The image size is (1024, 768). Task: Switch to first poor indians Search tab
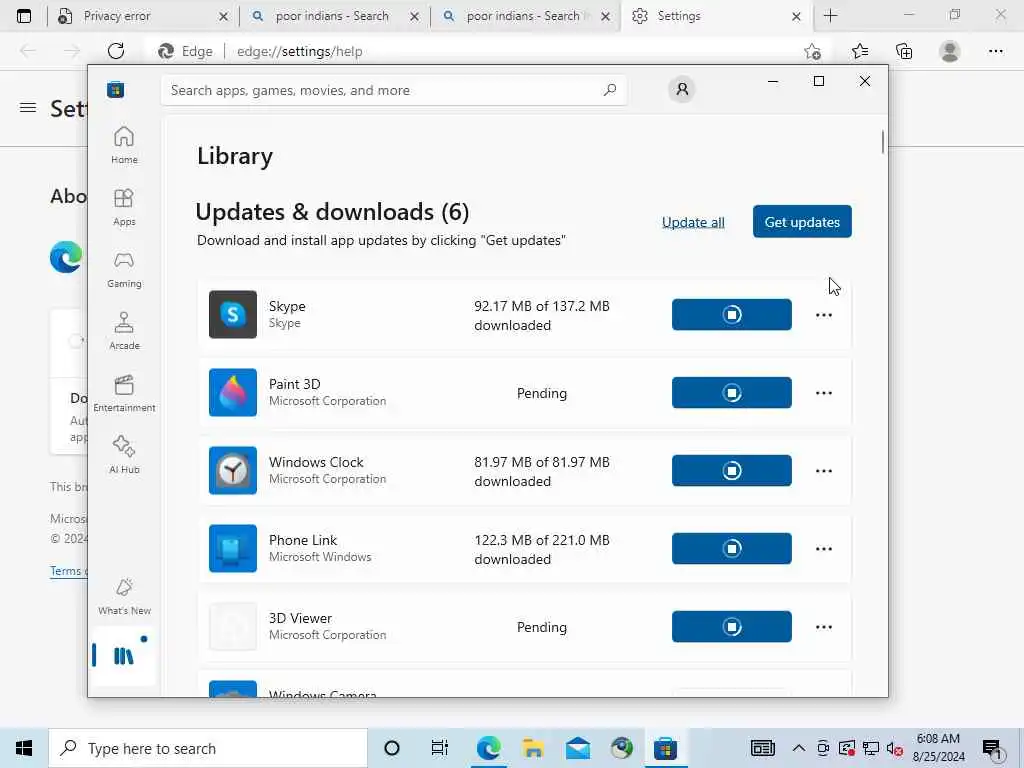(332, 16)
